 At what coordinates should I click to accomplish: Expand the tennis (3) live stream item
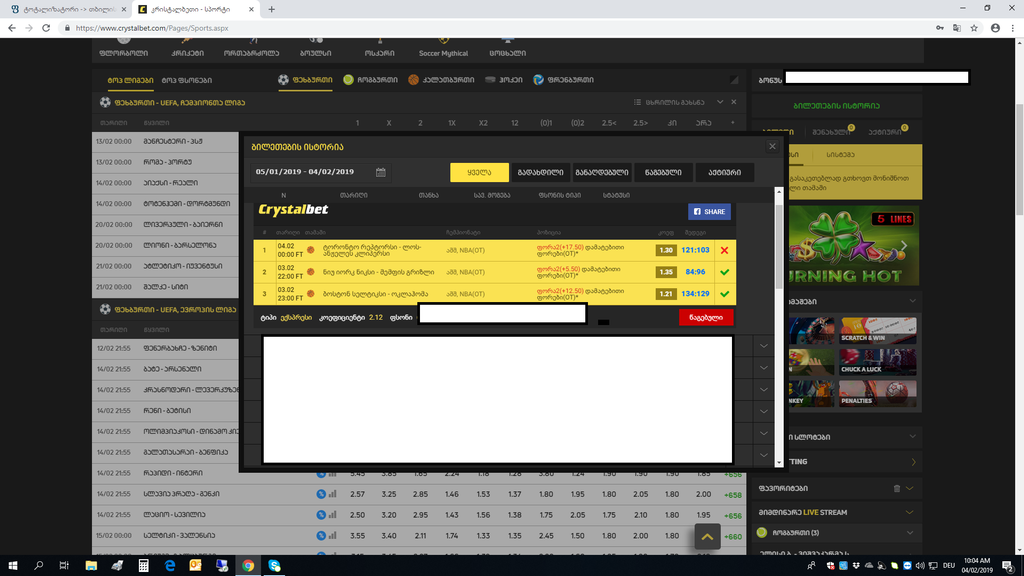click(x=909, y=533)
